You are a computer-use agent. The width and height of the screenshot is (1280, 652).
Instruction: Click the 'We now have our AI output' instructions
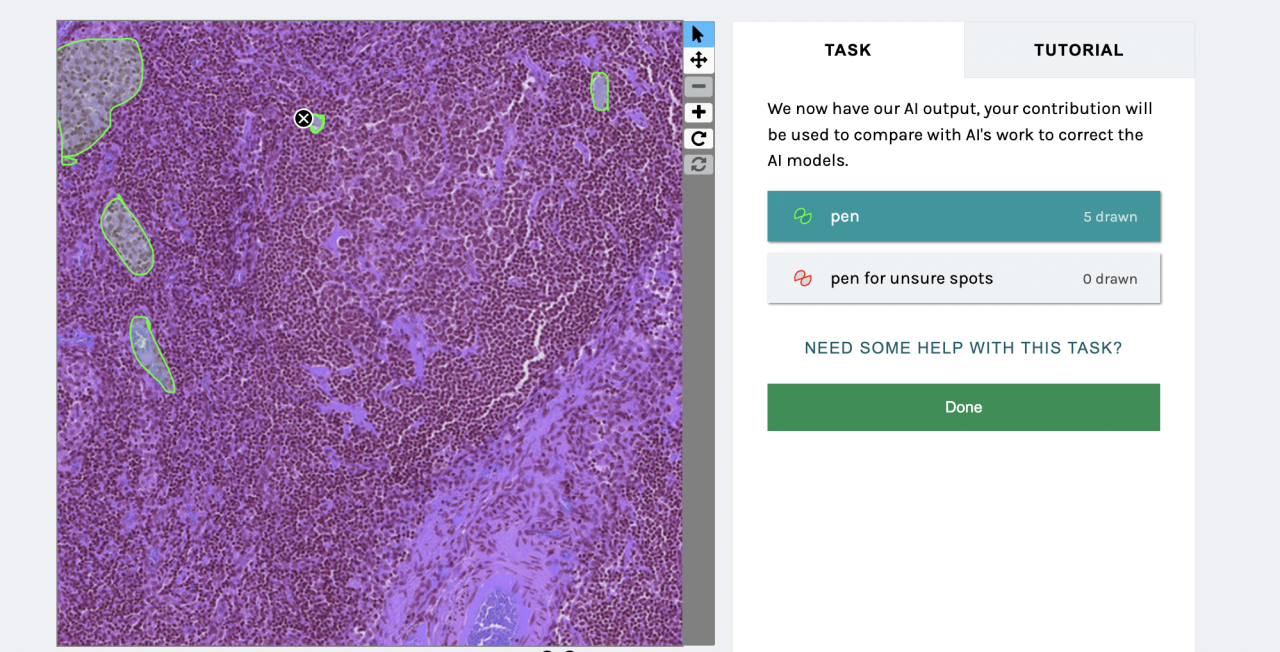(960, 134)
